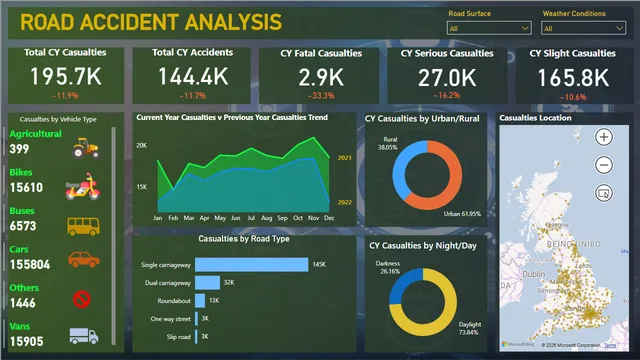
Task: Click the Cars vehicle icon
Action: coord(84,260)
